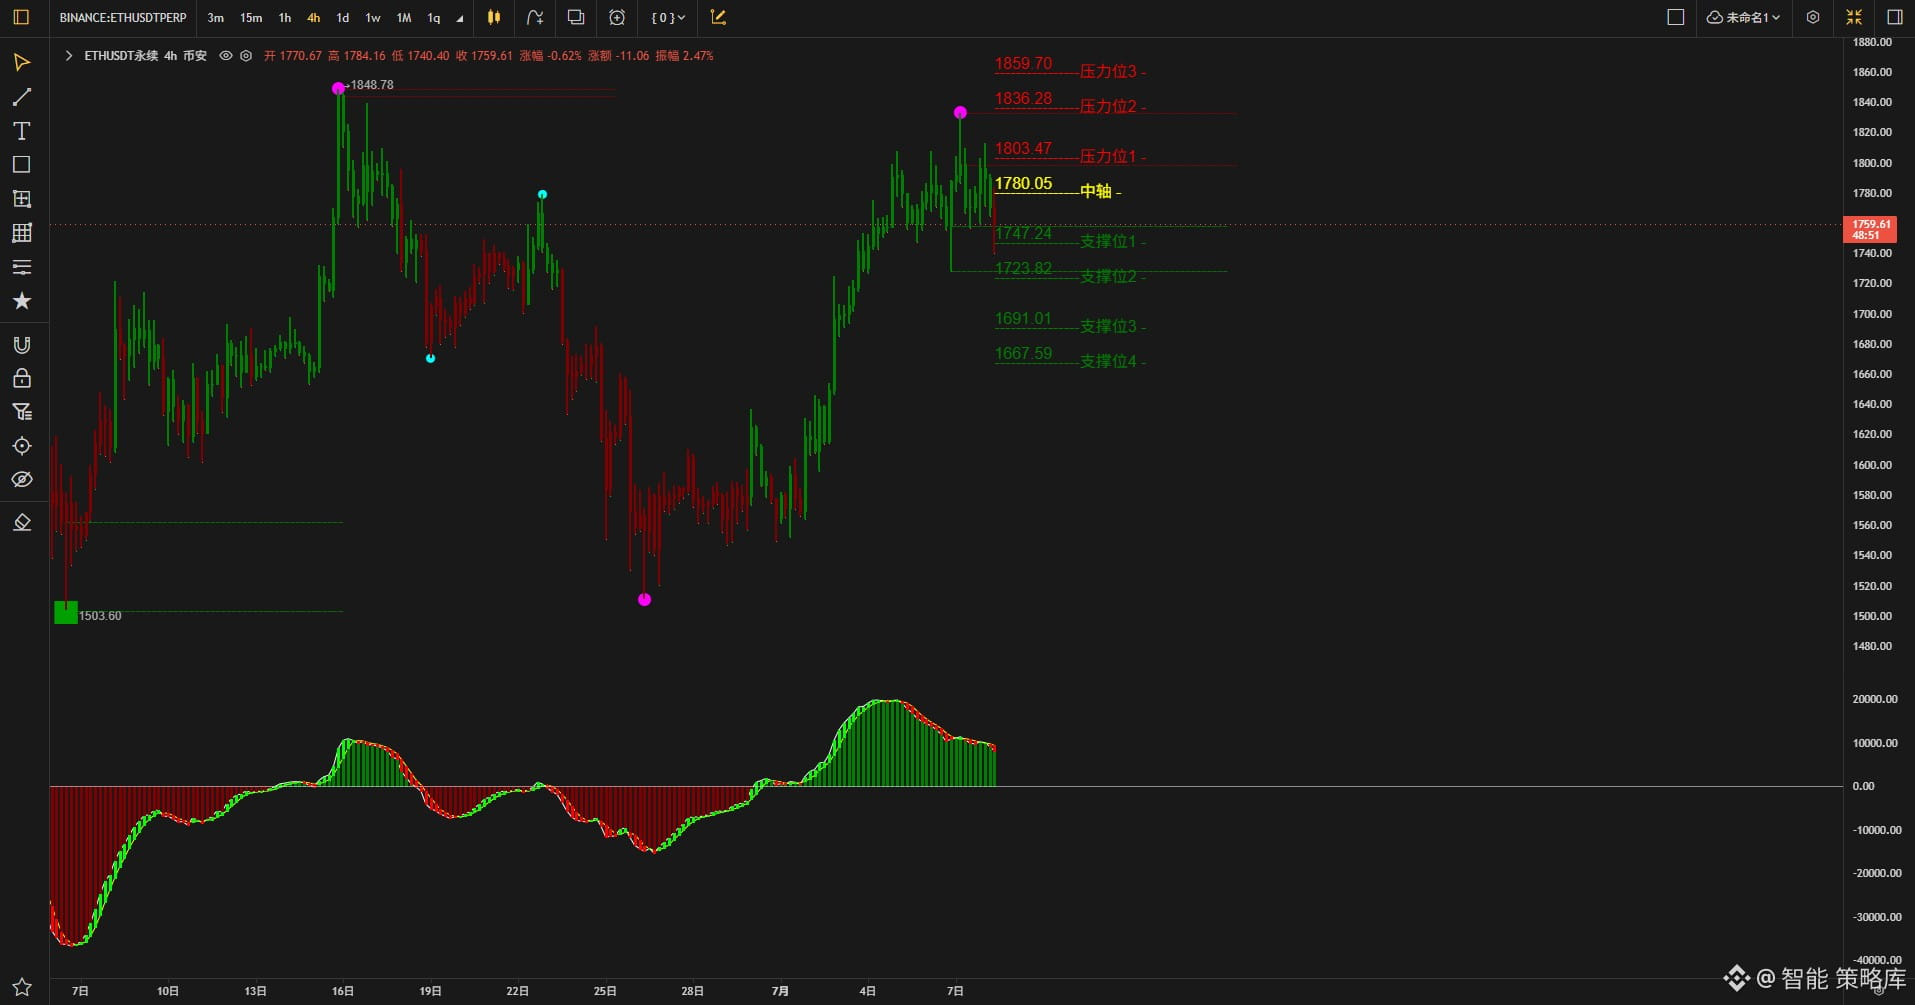Screen dimensions: 1915x1005
Task: Switch to the 1h timeframe
Action: (285, 18)
